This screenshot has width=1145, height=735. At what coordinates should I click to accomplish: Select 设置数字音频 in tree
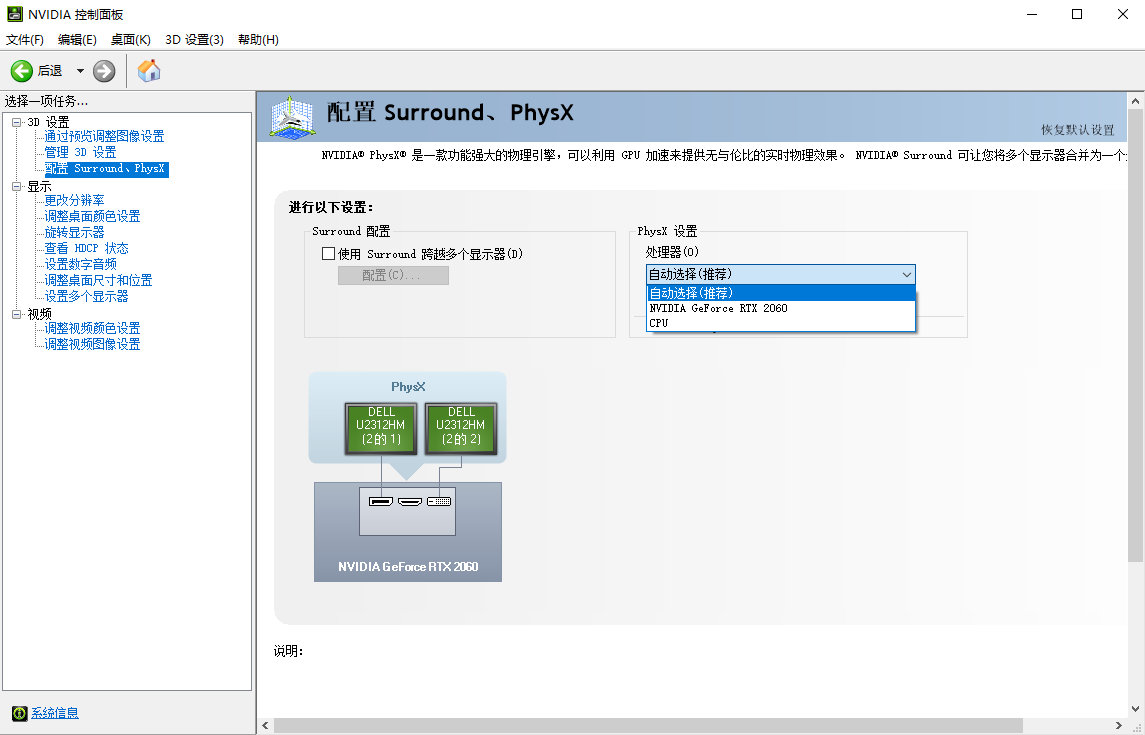(80, 264)
